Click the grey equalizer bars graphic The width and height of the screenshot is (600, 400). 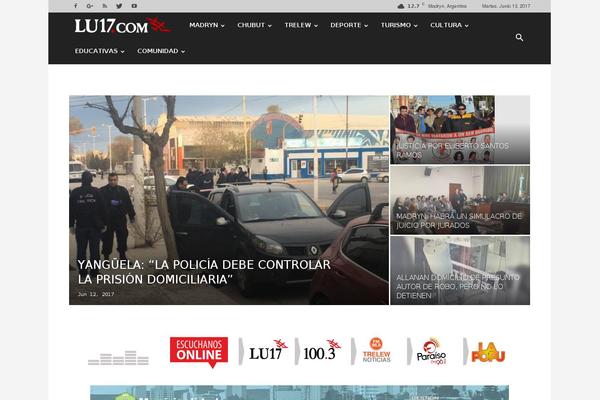coord(118,358)
